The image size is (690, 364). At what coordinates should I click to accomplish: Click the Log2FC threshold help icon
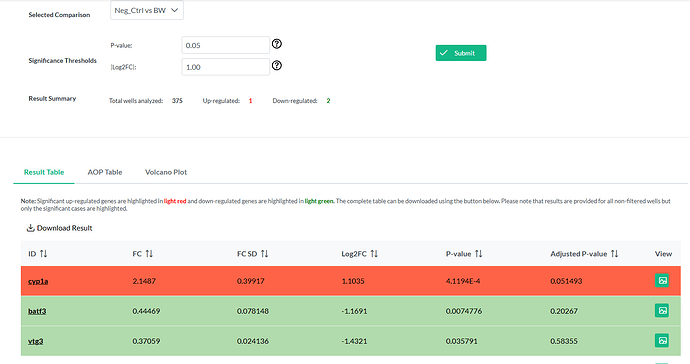pos(276,66)
